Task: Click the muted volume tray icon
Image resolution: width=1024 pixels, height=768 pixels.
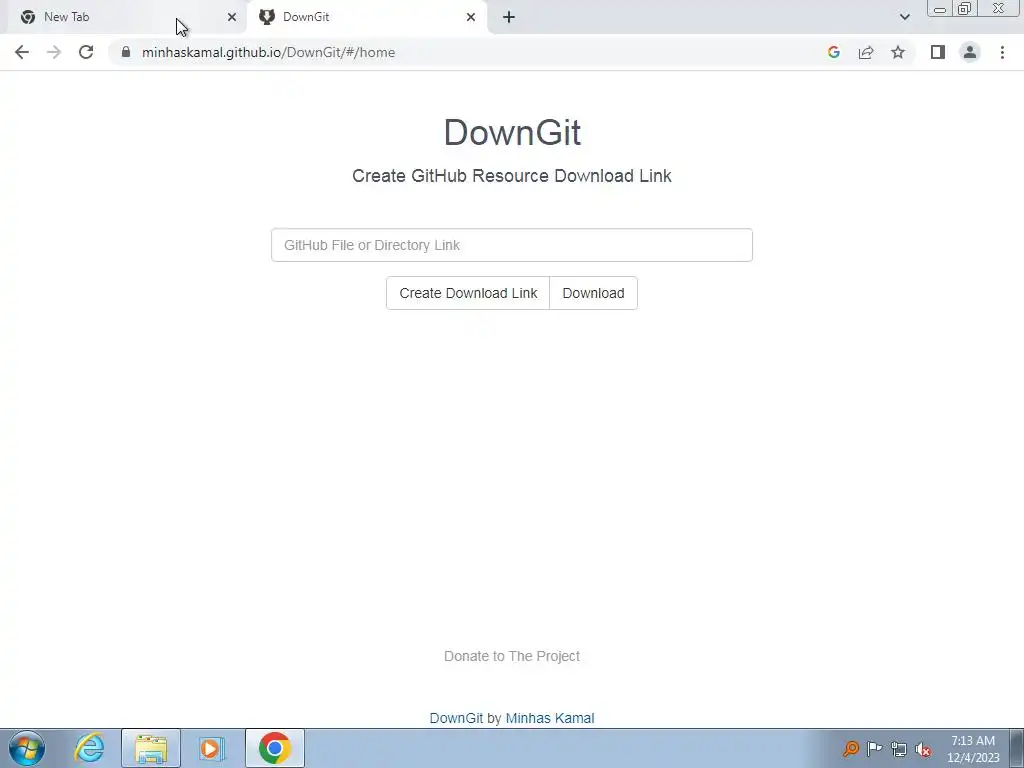Action: [x=923, y=749]
